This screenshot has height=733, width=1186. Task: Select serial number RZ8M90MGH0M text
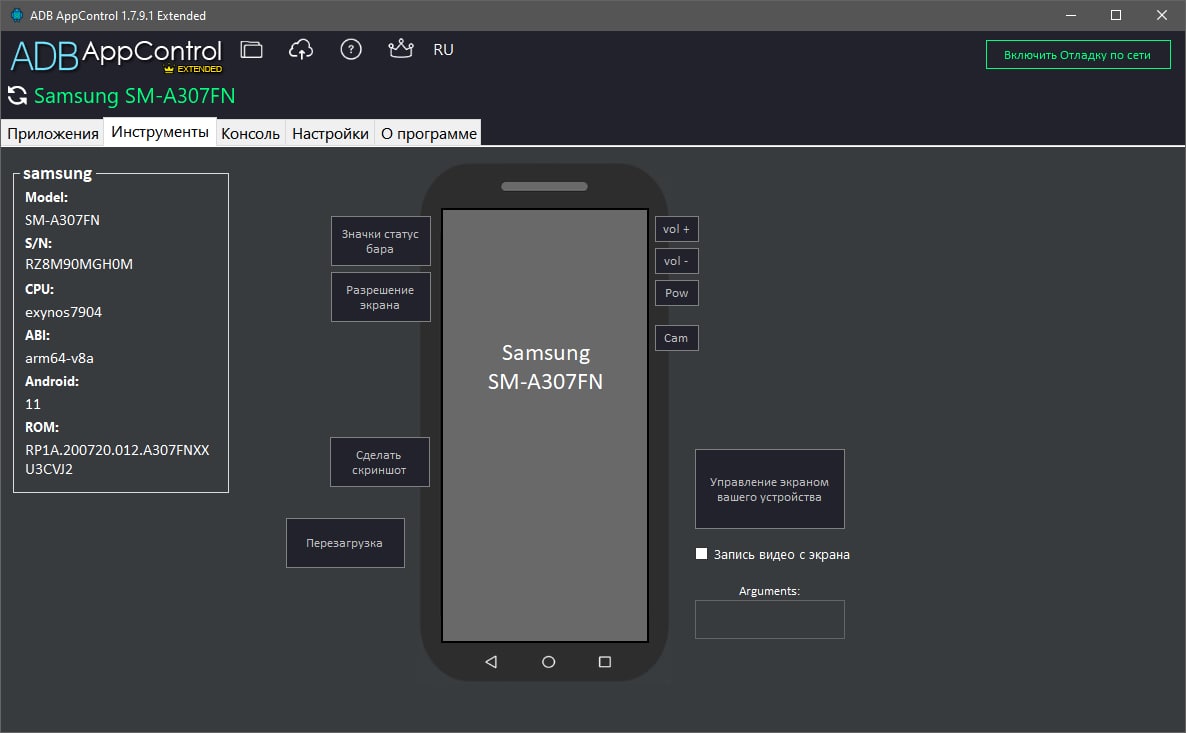[79, 264]
